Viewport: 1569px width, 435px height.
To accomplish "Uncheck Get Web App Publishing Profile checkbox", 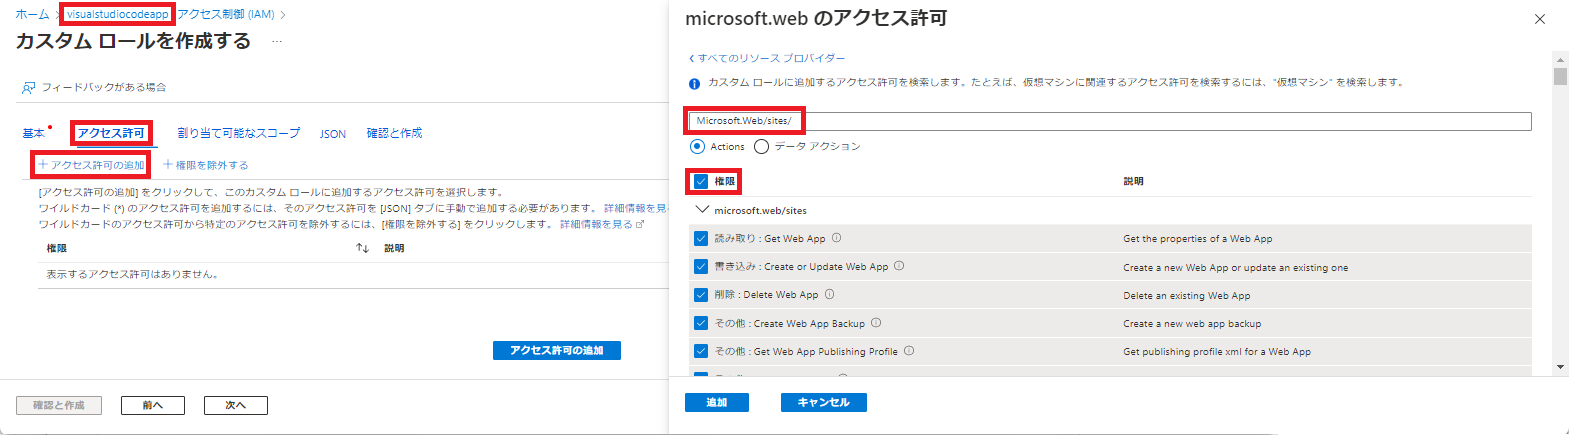I will coord(701,351).
